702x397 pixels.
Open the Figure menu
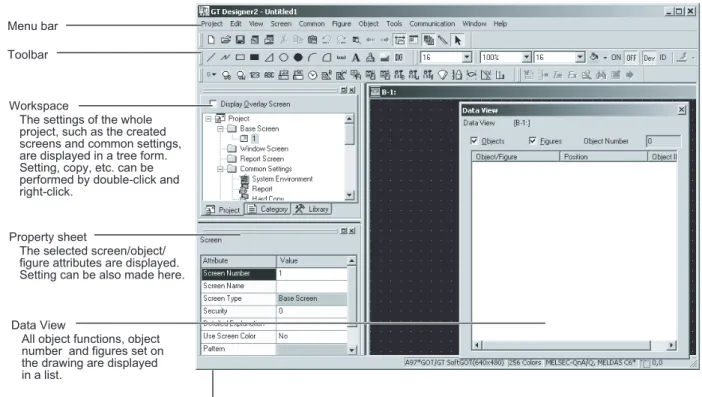tap(341, 24)
